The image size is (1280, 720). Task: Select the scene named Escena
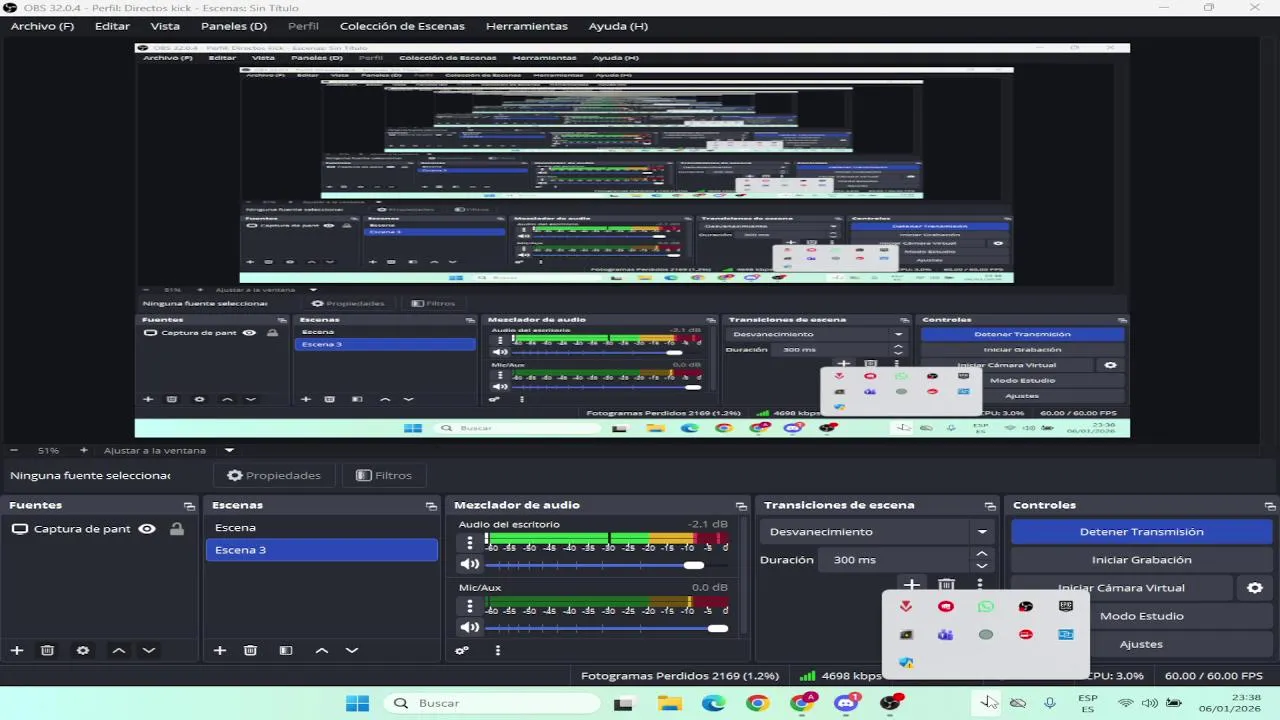[x=322, y=528]
